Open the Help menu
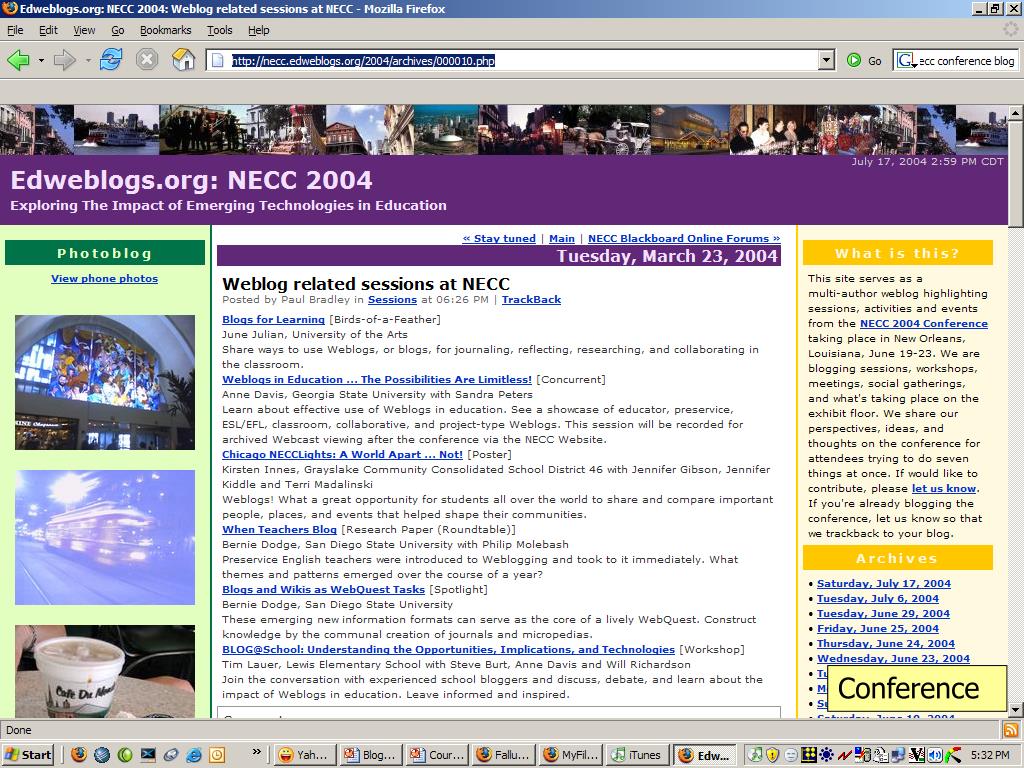 [x=259, y=30]
